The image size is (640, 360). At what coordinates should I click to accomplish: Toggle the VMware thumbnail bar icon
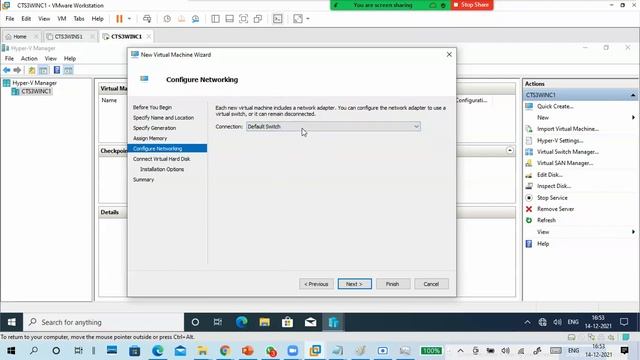point(229,19)
